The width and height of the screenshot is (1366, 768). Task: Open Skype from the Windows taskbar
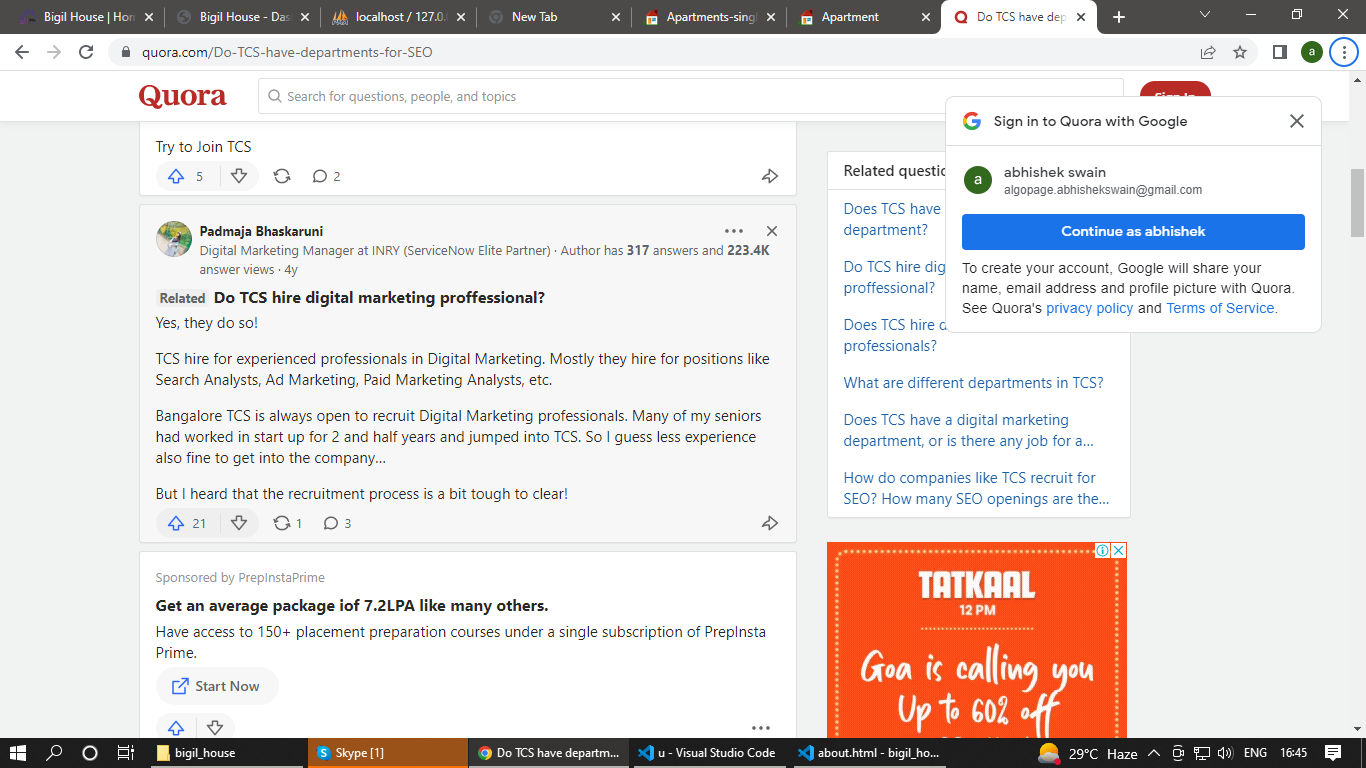[x=391, y=753]
